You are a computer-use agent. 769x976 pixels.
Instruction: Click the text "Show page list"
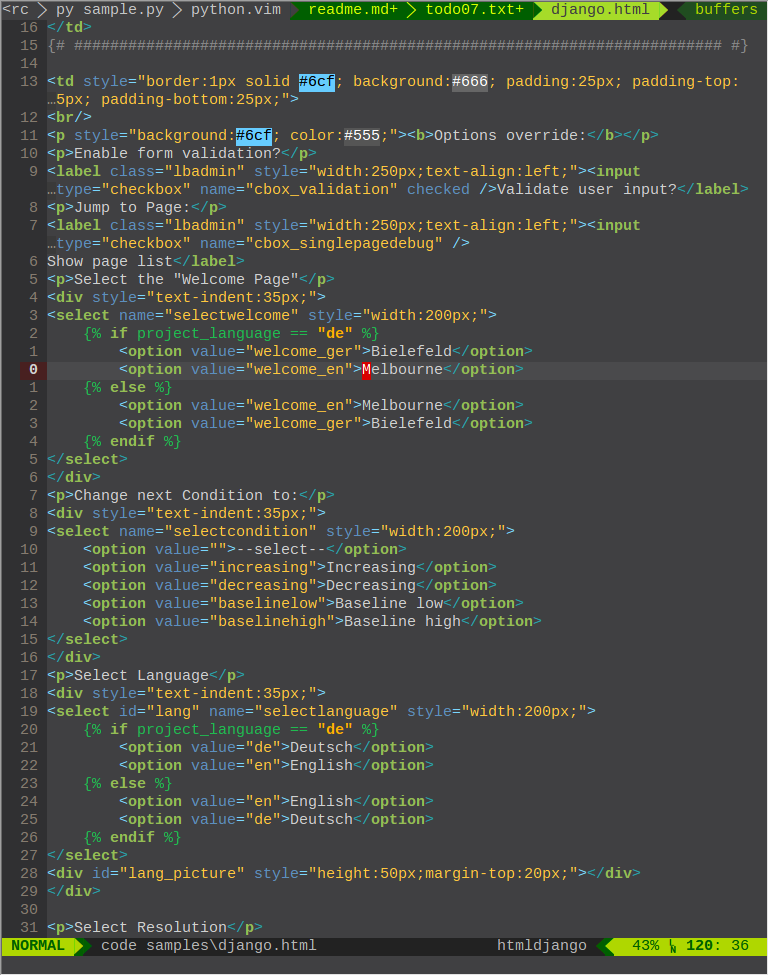click(x=110, y=263)
